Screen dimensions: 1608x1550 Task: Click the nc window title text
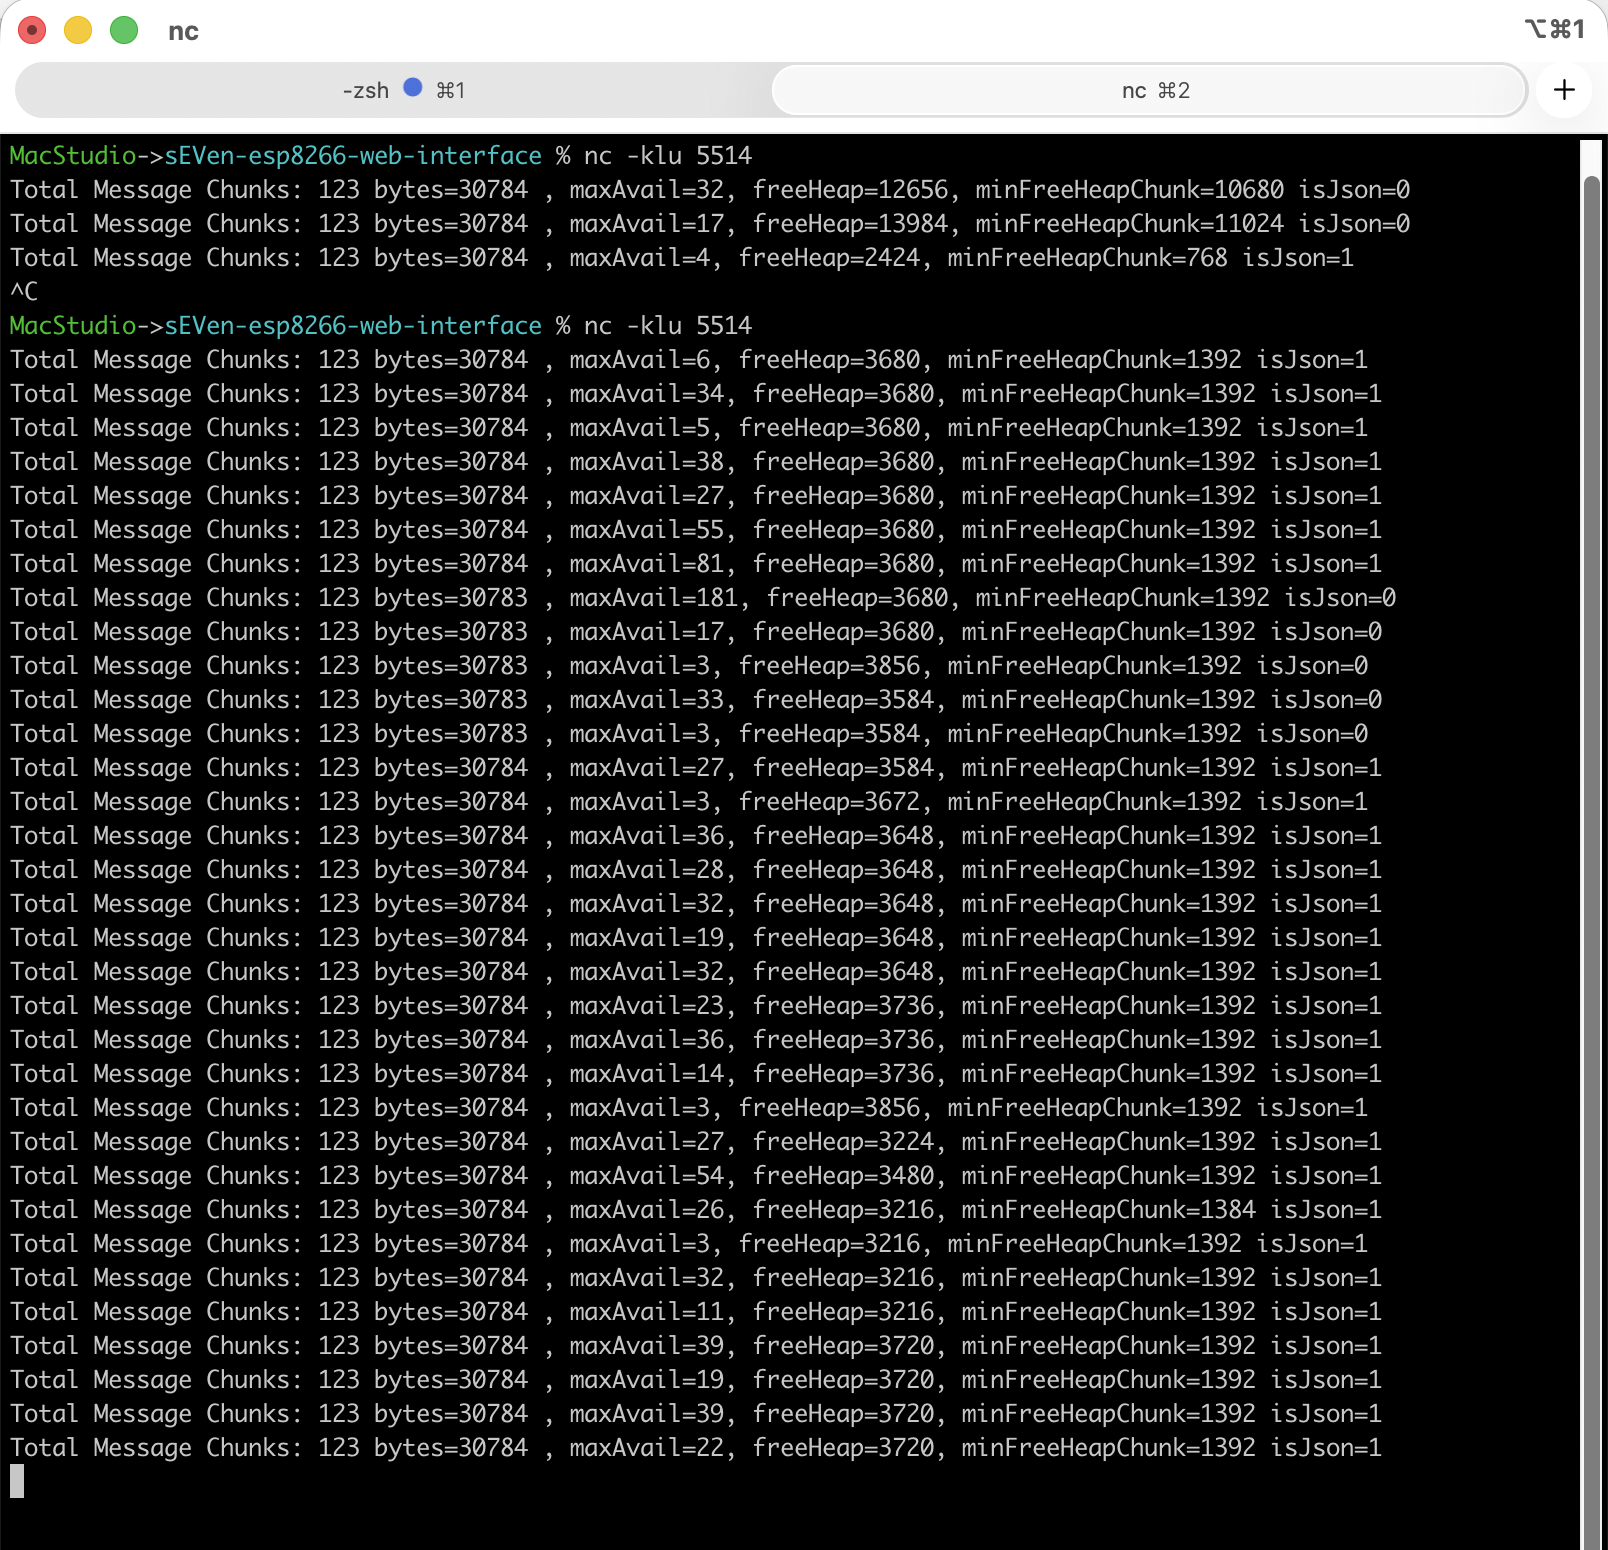183,31
